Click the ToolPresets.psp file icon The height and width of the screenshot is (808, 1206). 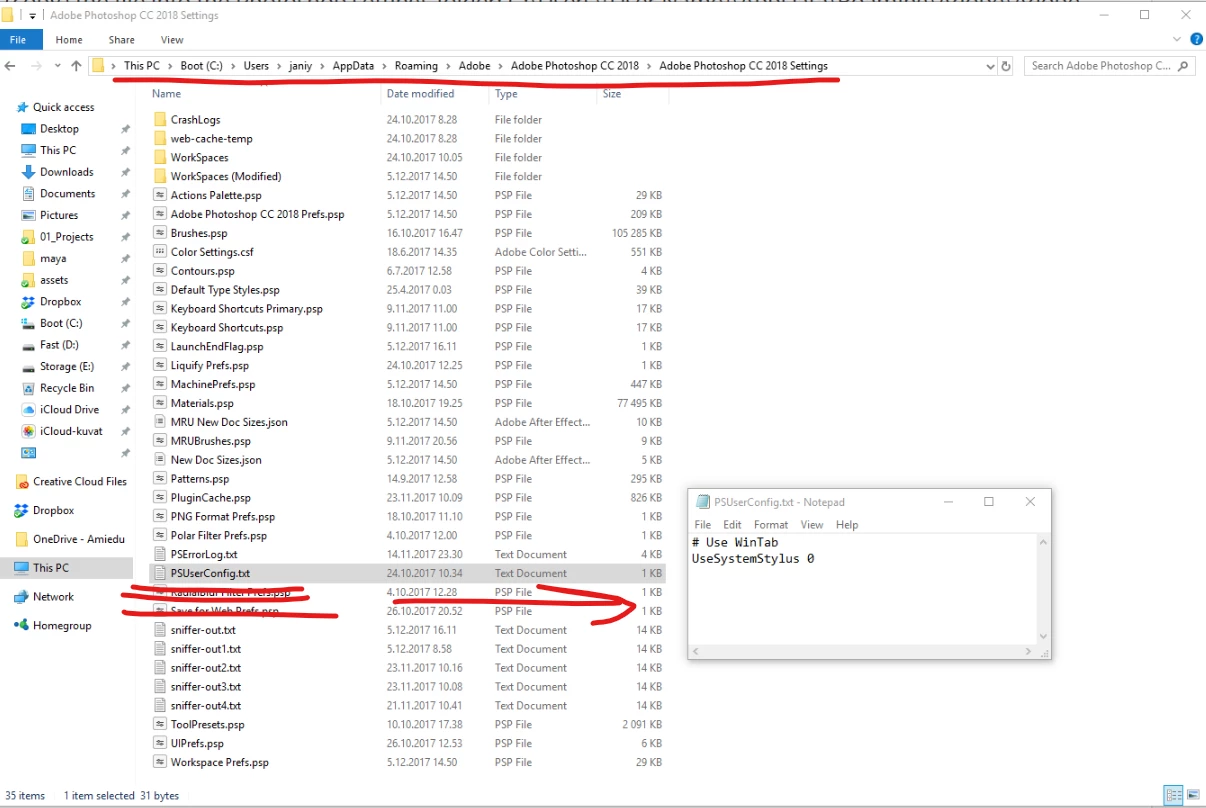[160, 724]
